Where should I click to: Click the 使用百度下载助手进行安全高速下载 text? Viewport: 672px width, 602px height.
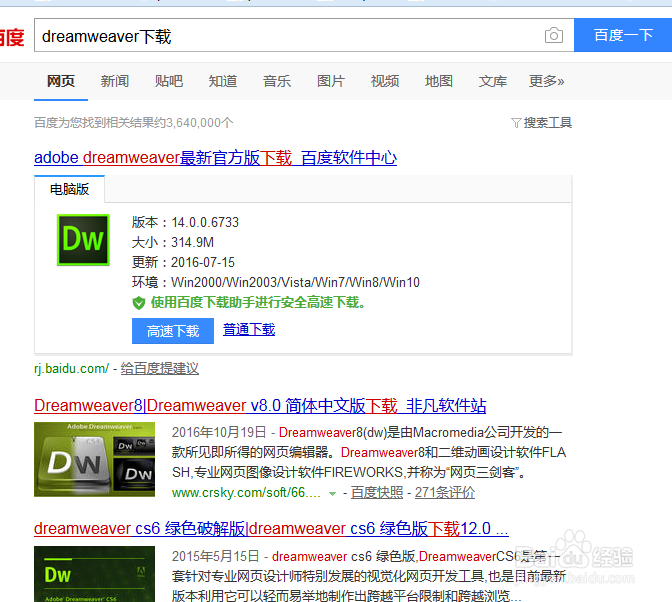tap(258, 302)
